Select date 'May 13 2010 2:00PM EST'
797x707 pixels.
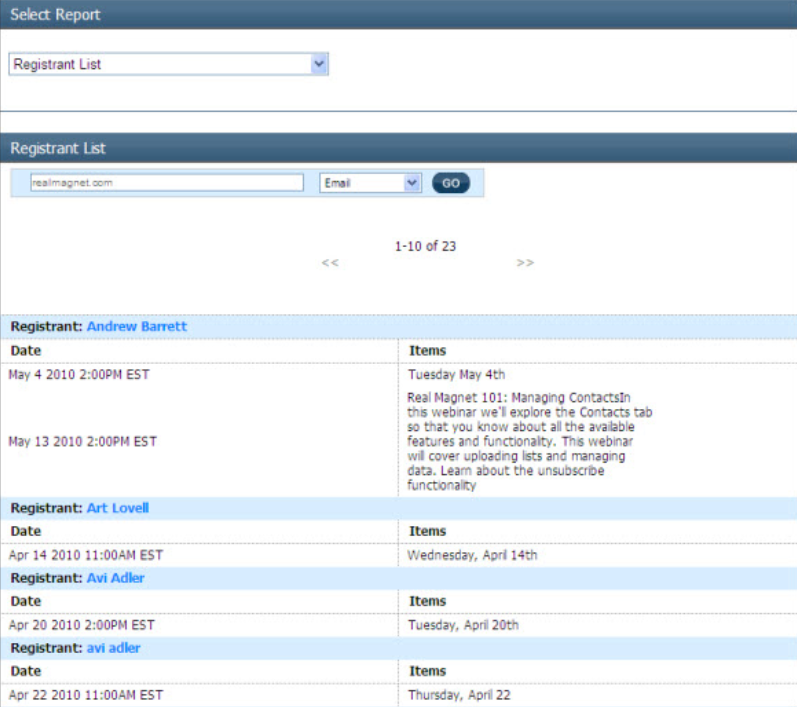click(x=82, y=441)
